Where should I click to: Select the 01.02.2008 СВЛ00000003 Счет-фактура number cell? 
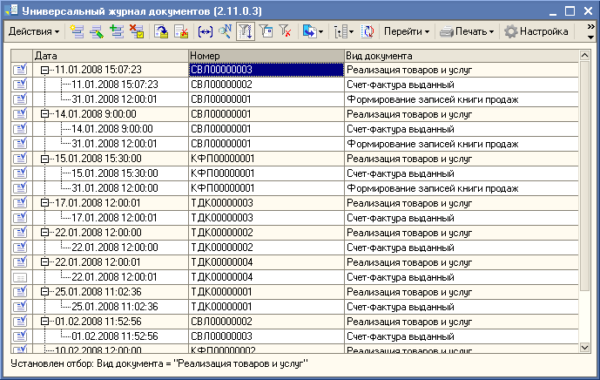(266, 336)
